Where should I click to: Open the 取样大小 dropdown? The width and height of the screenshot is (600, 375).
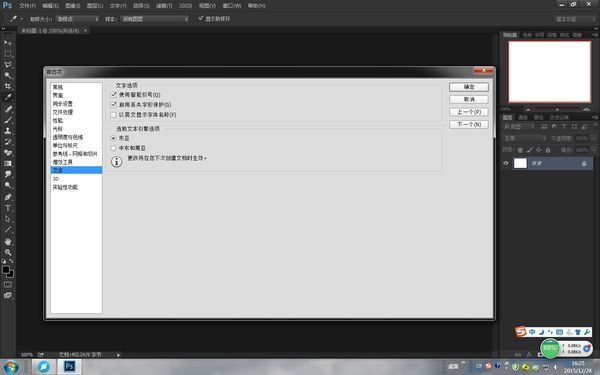pos(78,19)
